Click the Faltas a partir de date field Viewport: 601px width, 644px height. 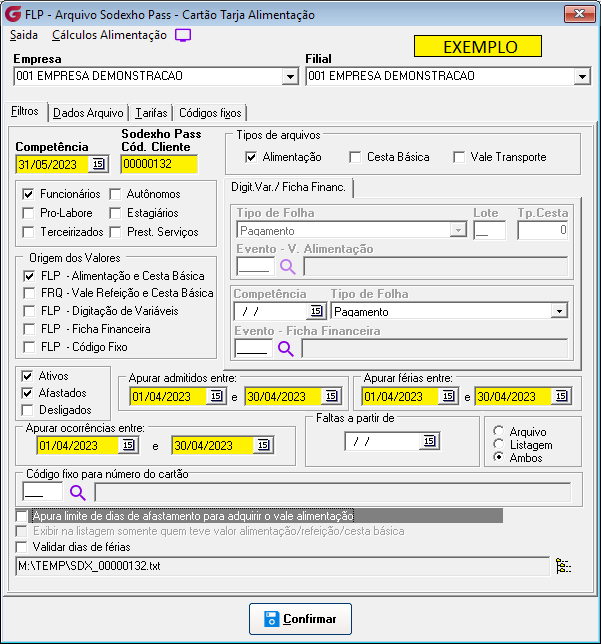383,442
